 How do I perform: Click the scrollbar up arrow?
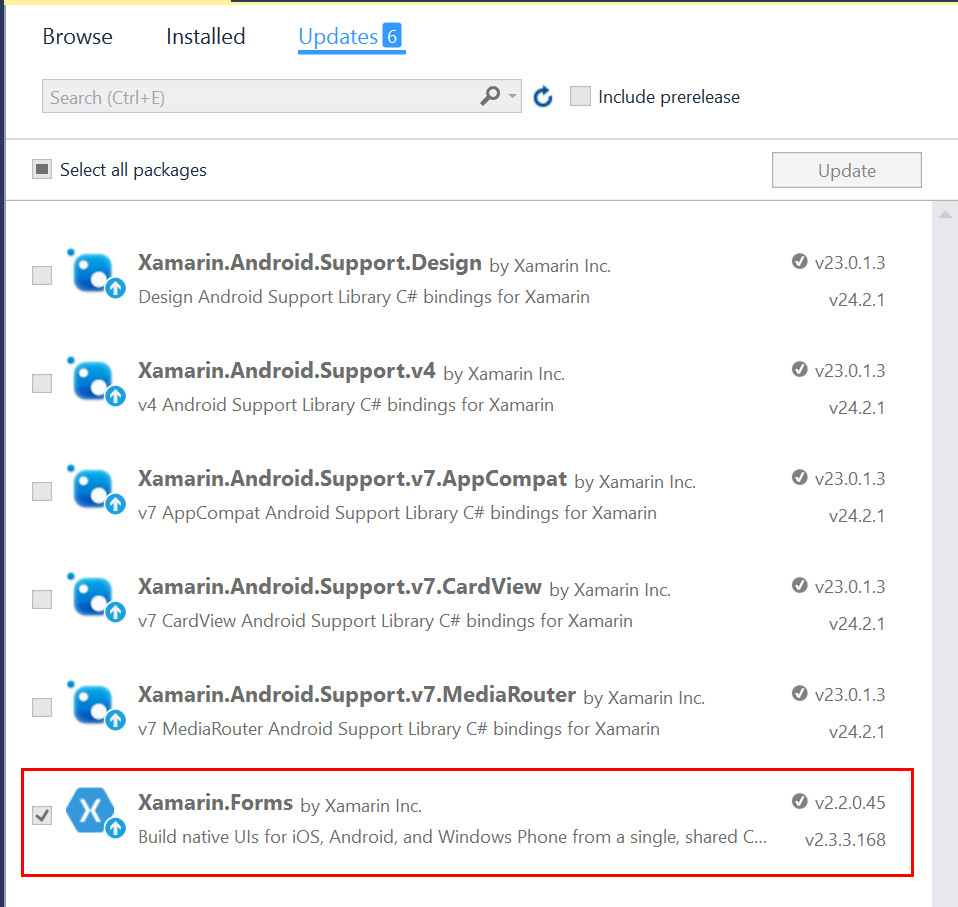tap(945, 214)
